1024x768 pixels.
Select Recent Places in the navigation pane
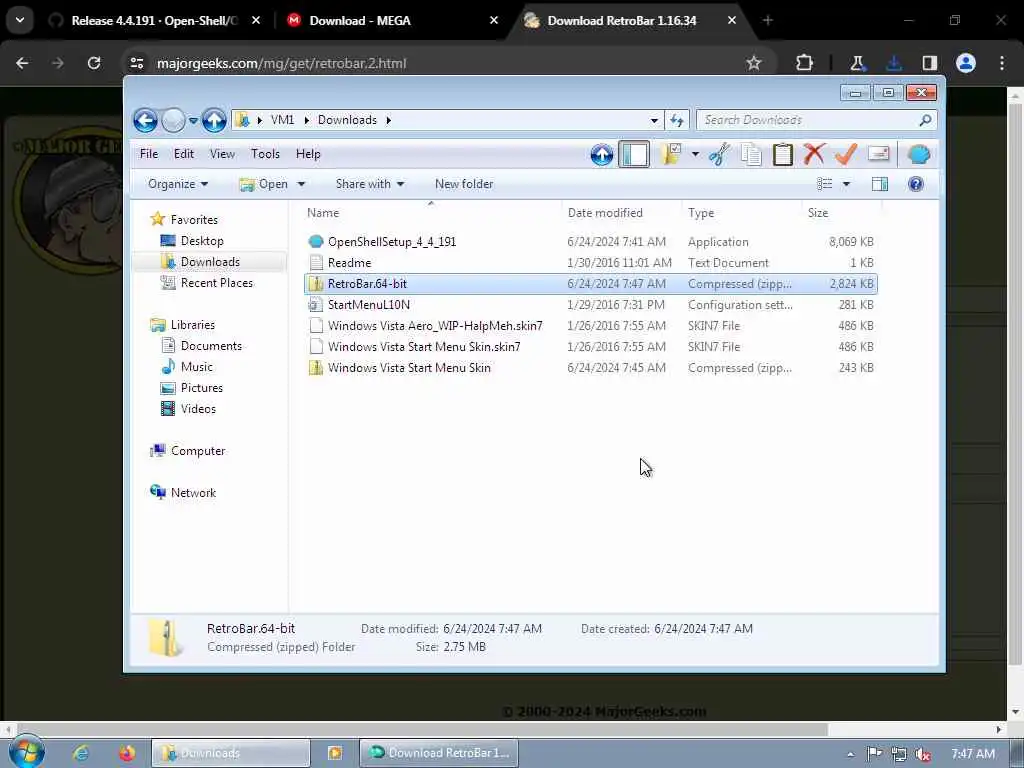click(x=216, y=283)
